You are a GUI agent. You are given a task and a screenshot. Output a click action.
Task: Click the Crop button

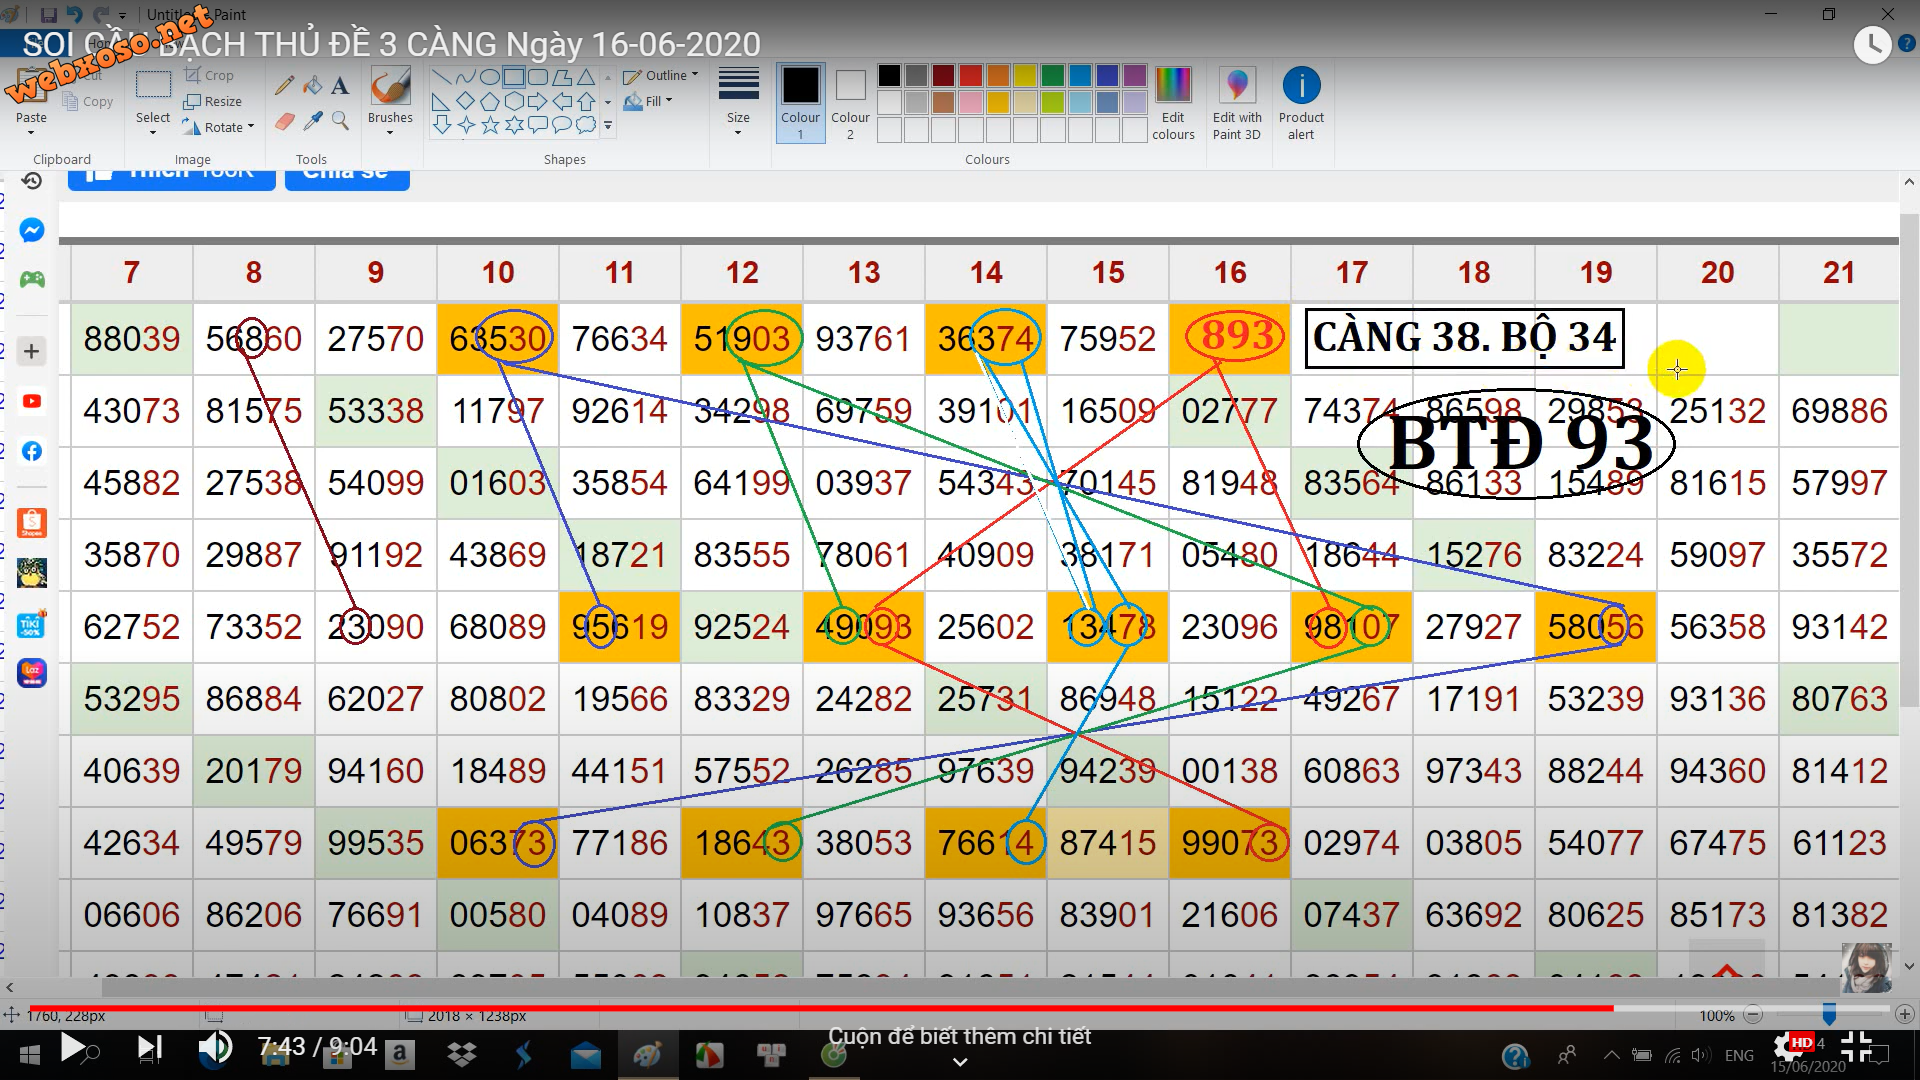pyautogui.click(x=209, y=75)
